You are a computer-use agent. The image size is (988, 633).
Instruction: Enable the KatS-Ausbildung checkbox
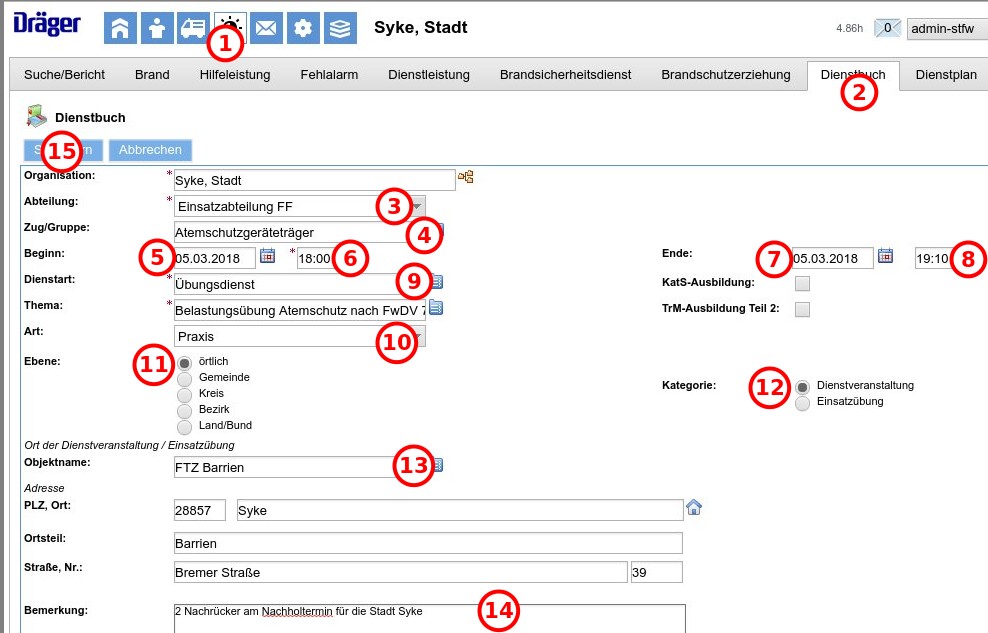(802, 283)
